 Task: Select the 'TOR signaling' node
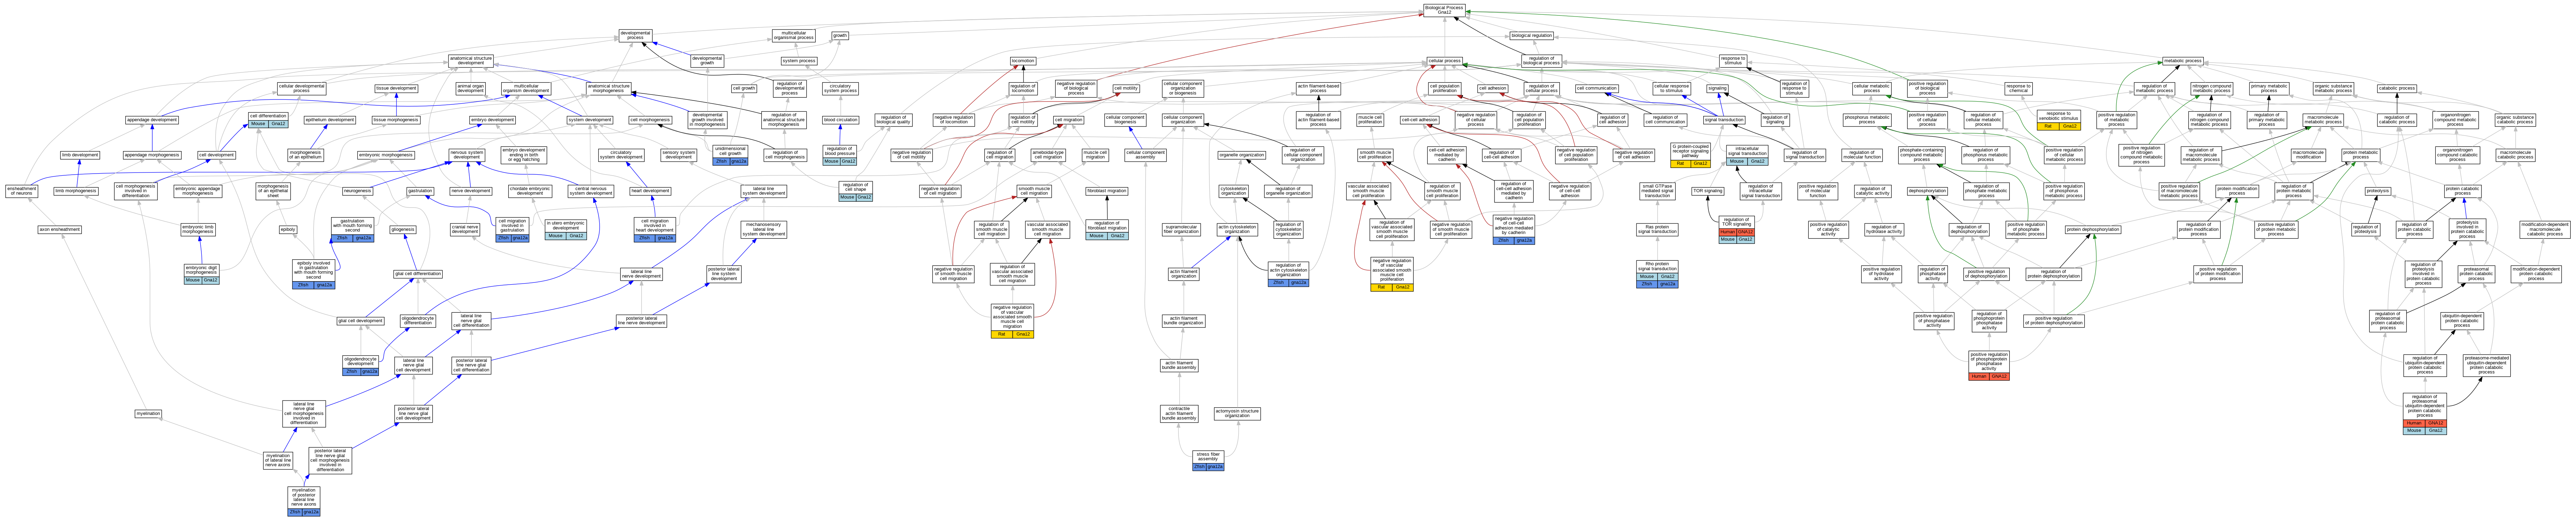[x=1707, y=191]
